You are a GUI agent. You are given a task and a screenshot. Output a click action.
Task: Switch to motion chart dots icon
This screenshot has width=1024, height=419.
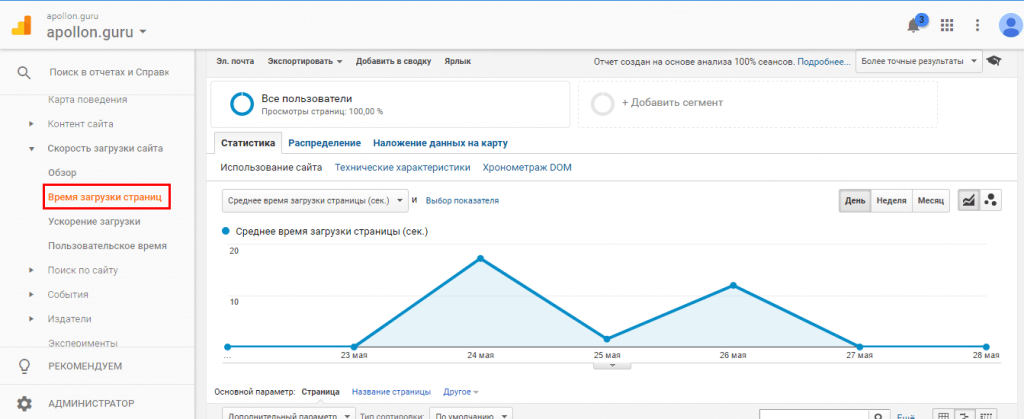991,201
